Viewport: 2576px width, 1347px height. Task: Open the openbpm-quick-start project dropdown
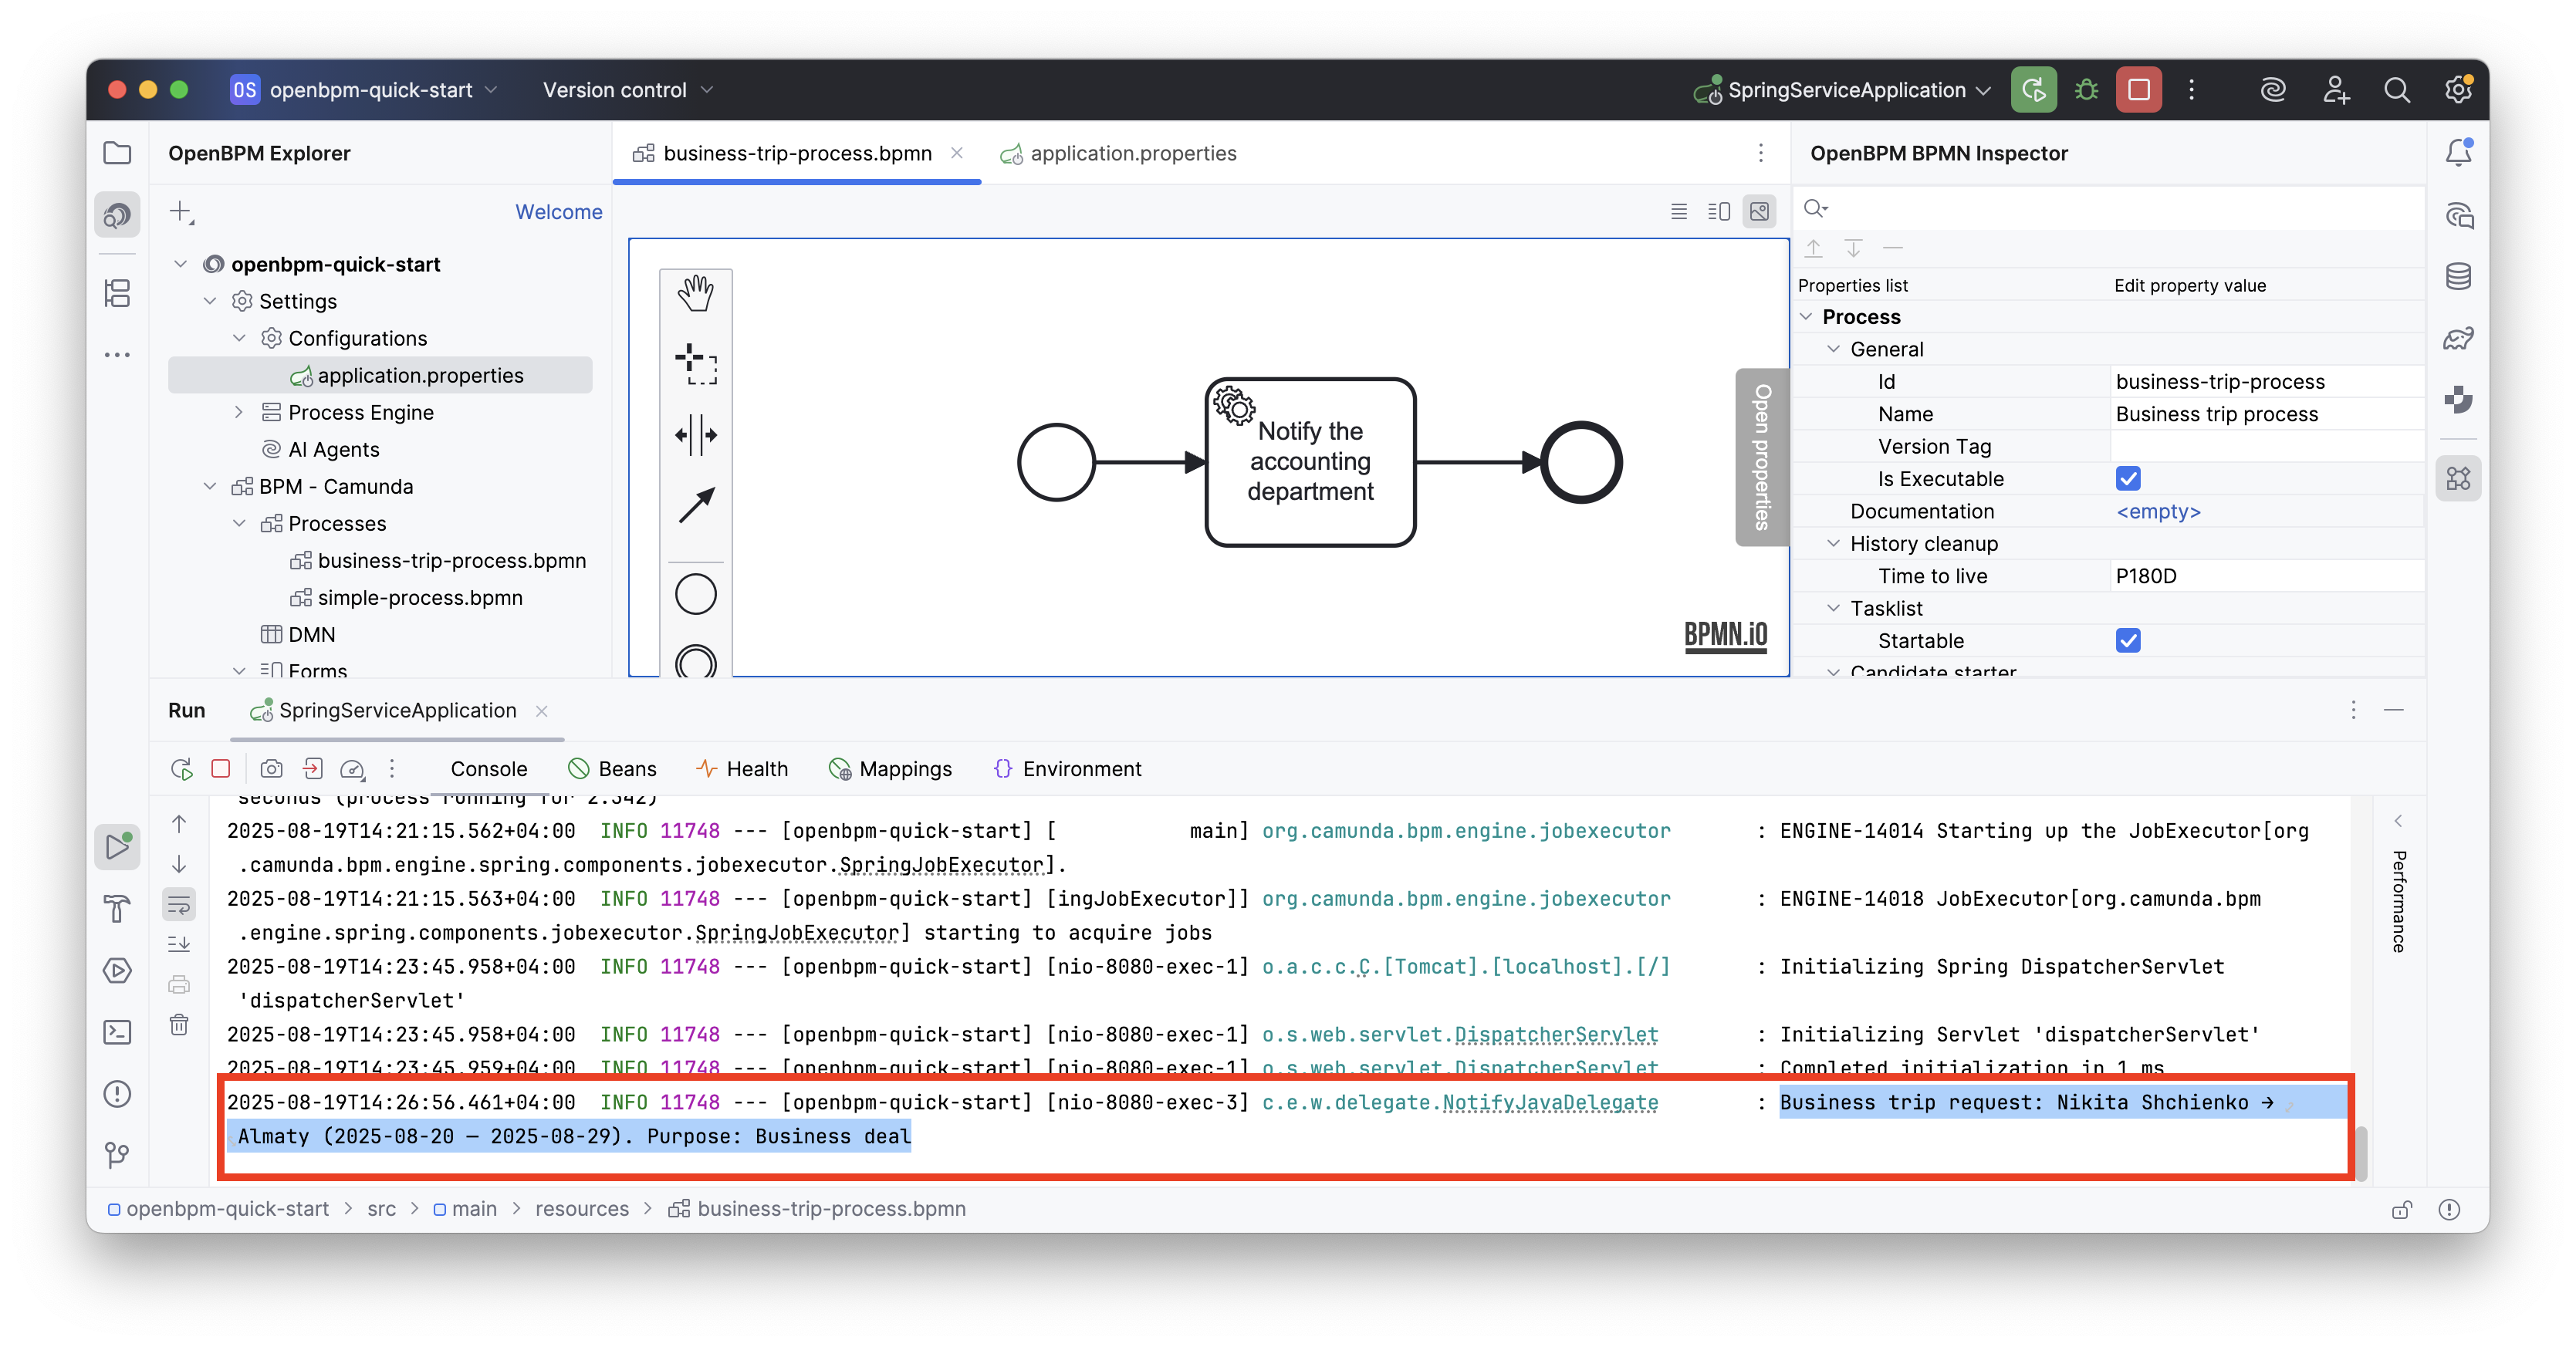pyautogui.click(x=364, y=90)
